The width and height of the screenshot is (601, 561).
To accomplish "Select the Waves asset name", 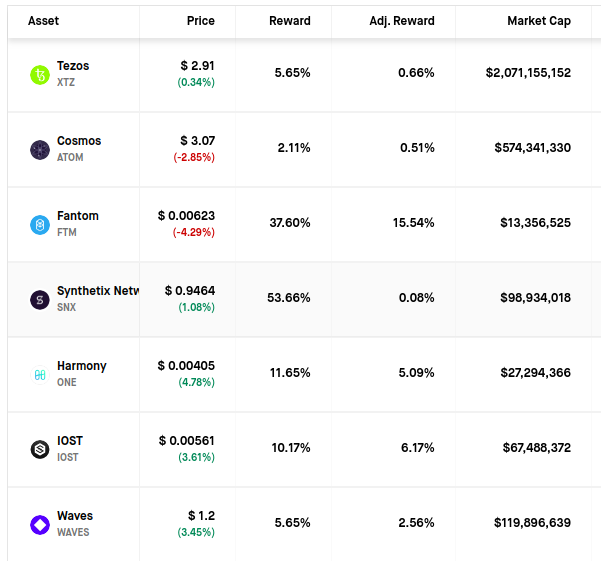I will pyautogui.click(x=75, y=516).
